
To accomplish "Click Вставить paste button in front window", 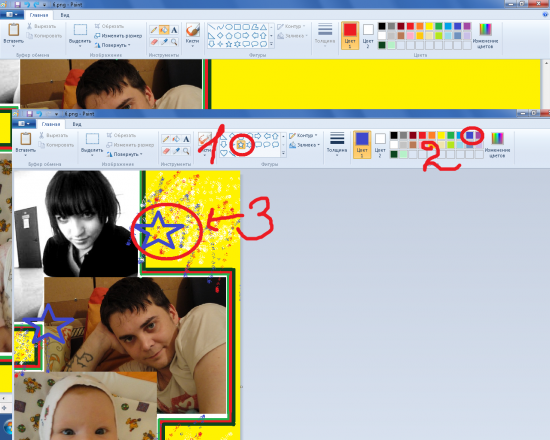I will 26,142.
